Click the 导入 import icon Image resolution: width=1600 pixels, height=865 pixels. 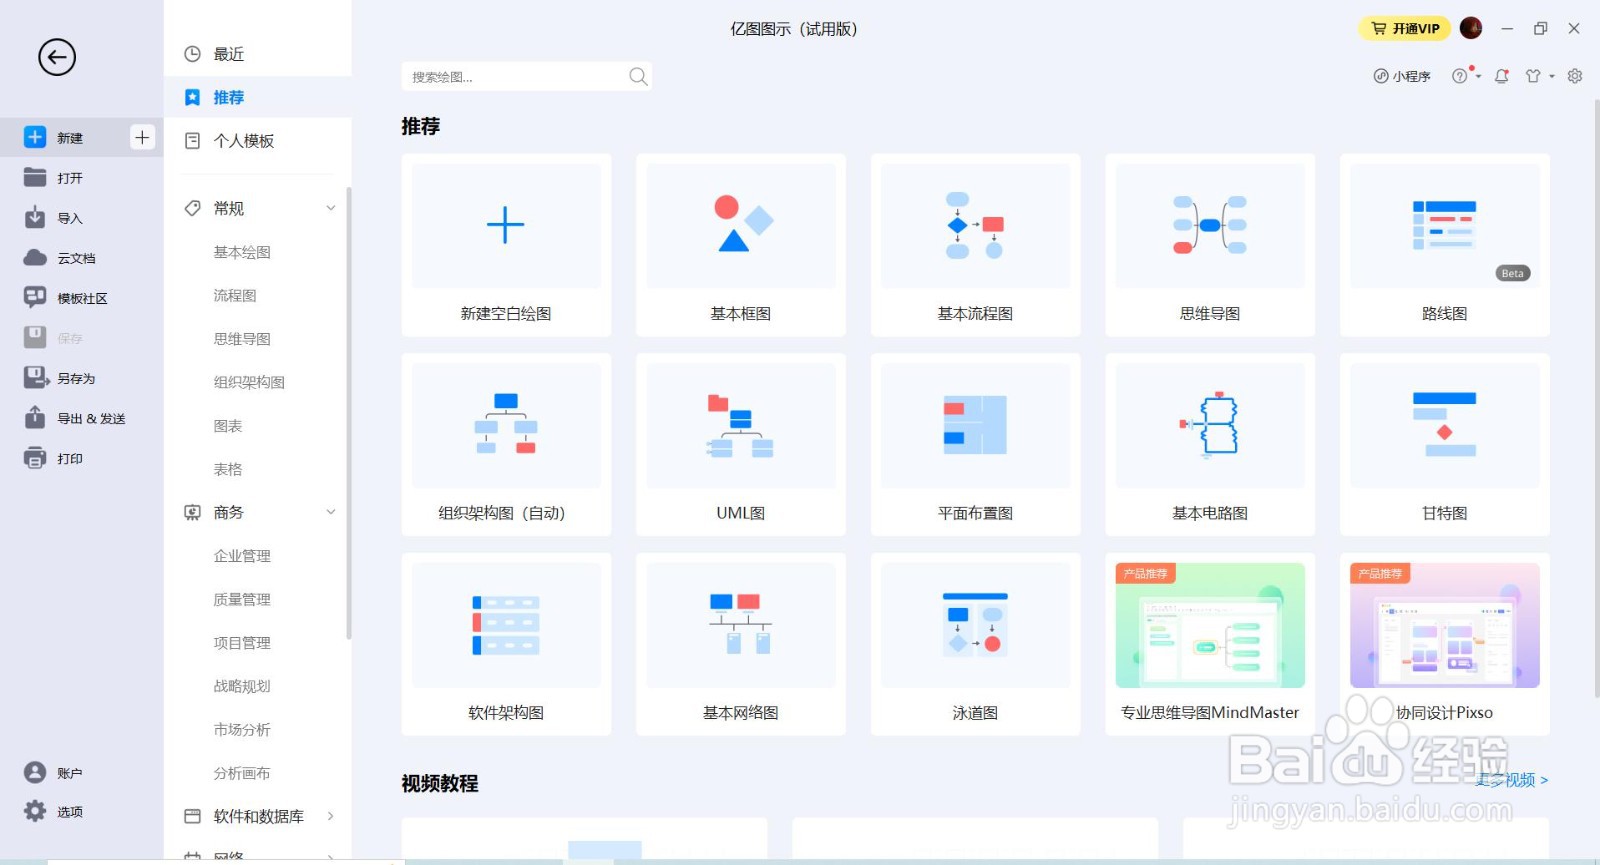tap(35, 217)
